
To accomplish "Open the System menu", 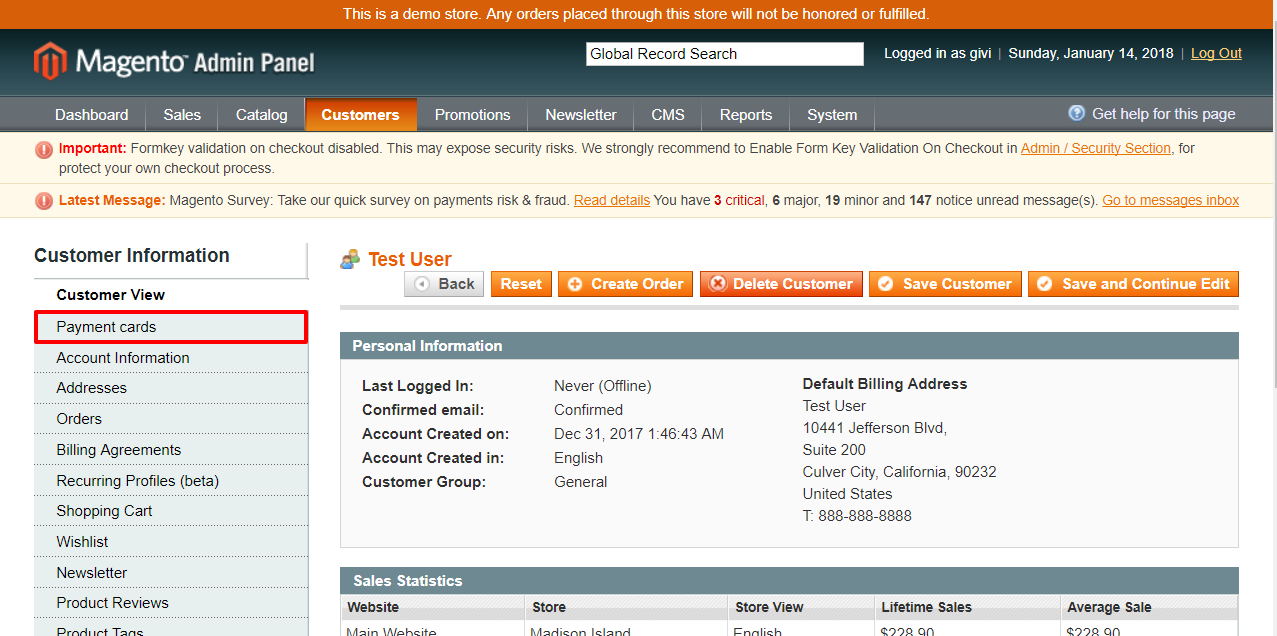I will [832, 115].
